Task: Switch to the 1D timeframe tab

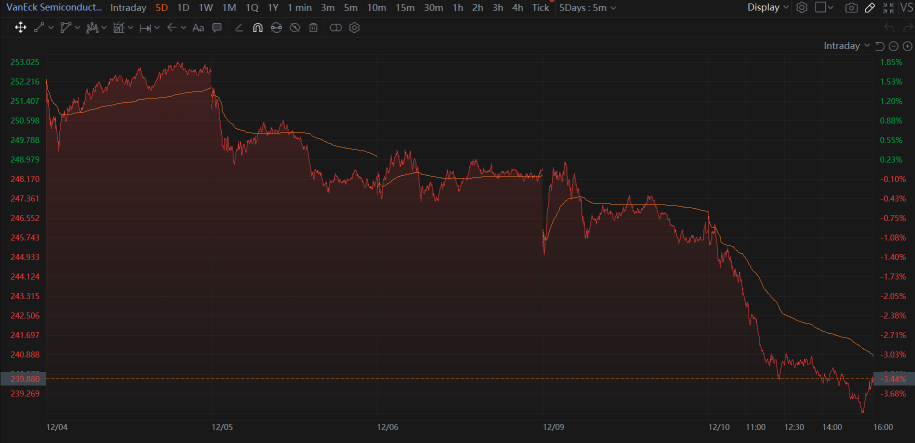Action: tap(182, 8)
